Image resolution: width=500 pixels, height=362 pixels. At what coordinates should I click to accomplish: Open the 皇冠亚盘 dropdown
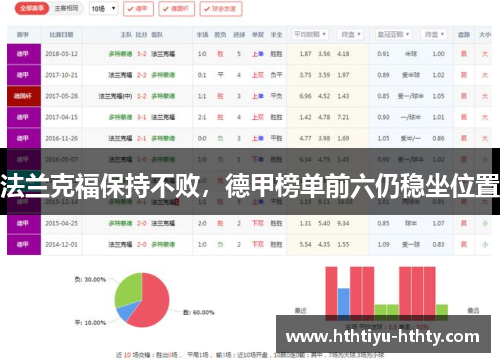(x=393, y=34)
